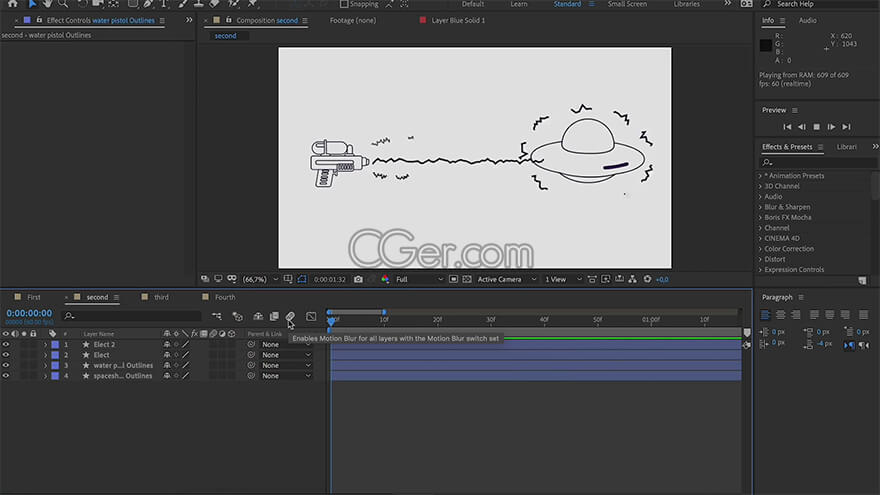Click the blue label swatch of Elect 2
This screenshot has height=495, width=880.
tap(55, 345)
